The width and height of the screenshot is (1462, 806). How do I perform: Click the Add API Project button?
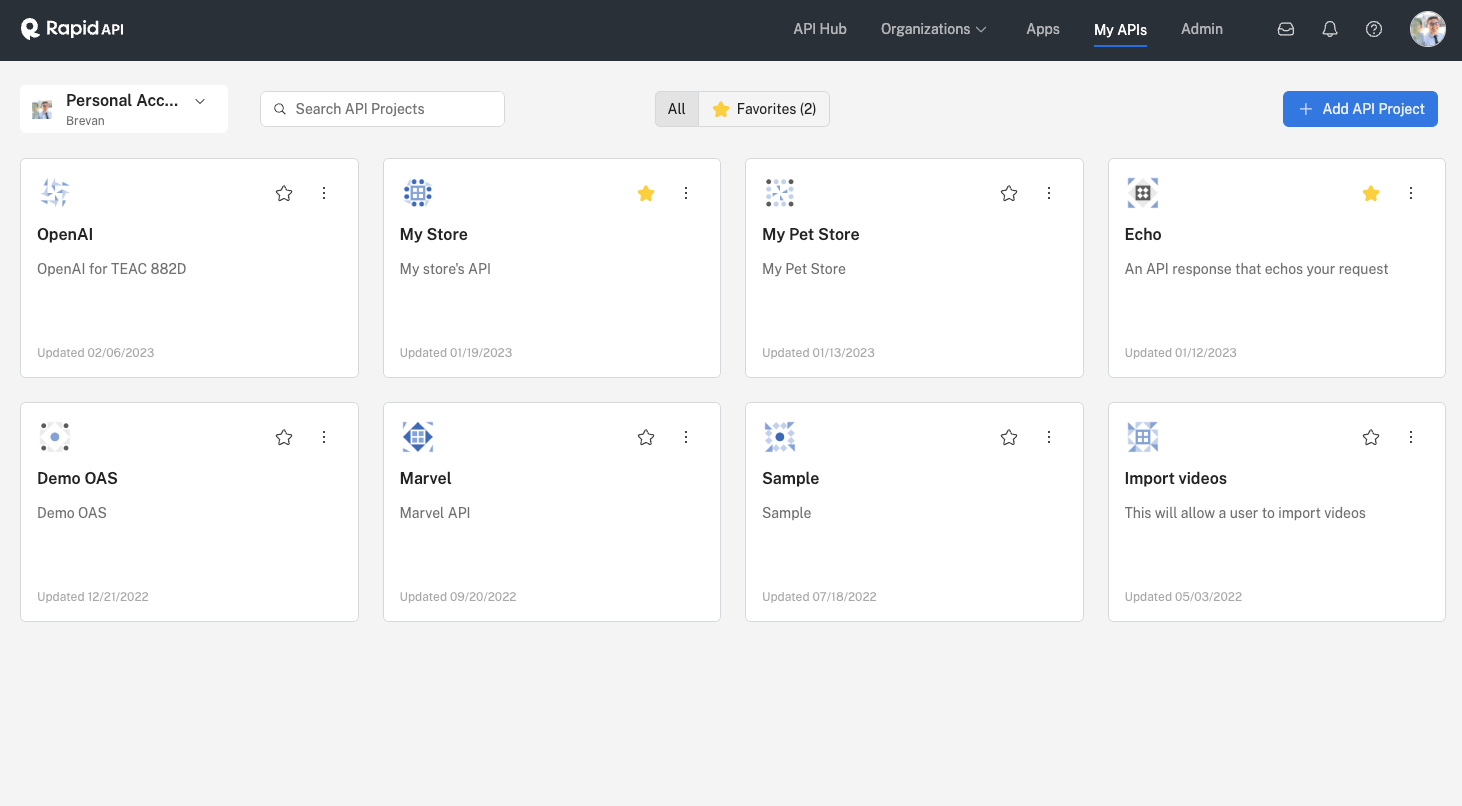click(1360, 109)
